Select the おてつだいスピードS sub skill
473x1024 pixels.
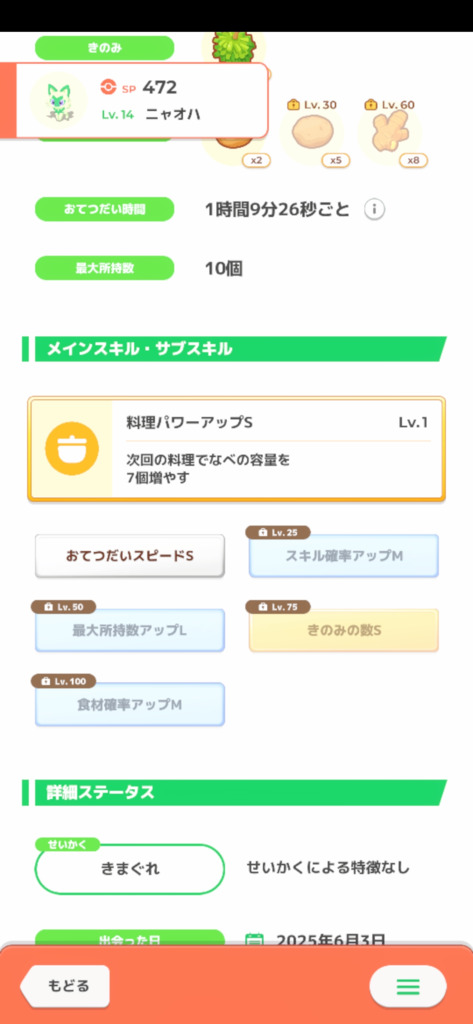click(129, 556)
